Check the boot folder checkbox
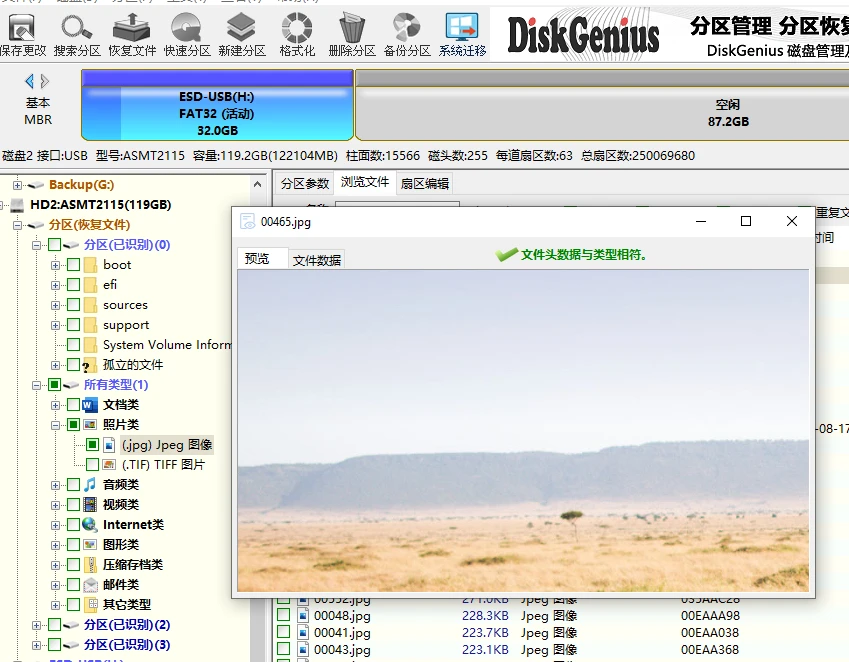Image resolution: width=849 pixels, height=662 pixels. click(73, 265)
